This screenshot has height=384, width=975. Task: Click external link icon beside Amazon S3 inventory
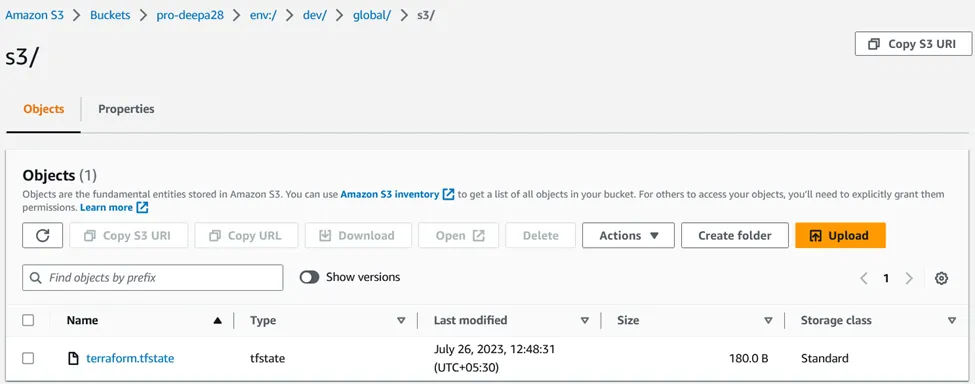click(x=448, y=194)
